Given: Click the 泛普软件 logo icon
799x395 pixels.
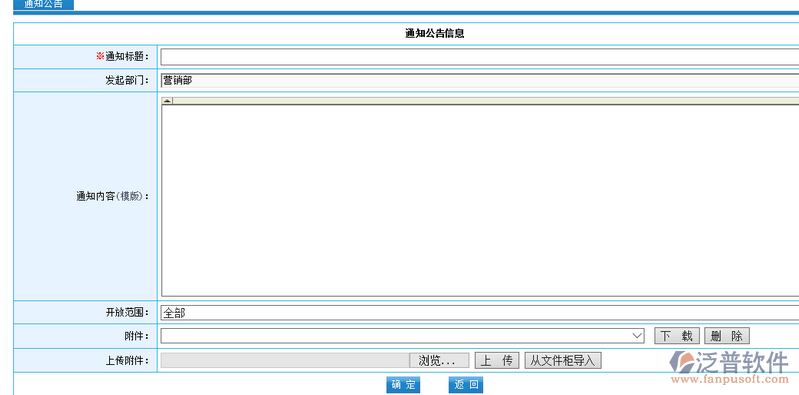Looking at the screenshot, I should tap(681, 361).
